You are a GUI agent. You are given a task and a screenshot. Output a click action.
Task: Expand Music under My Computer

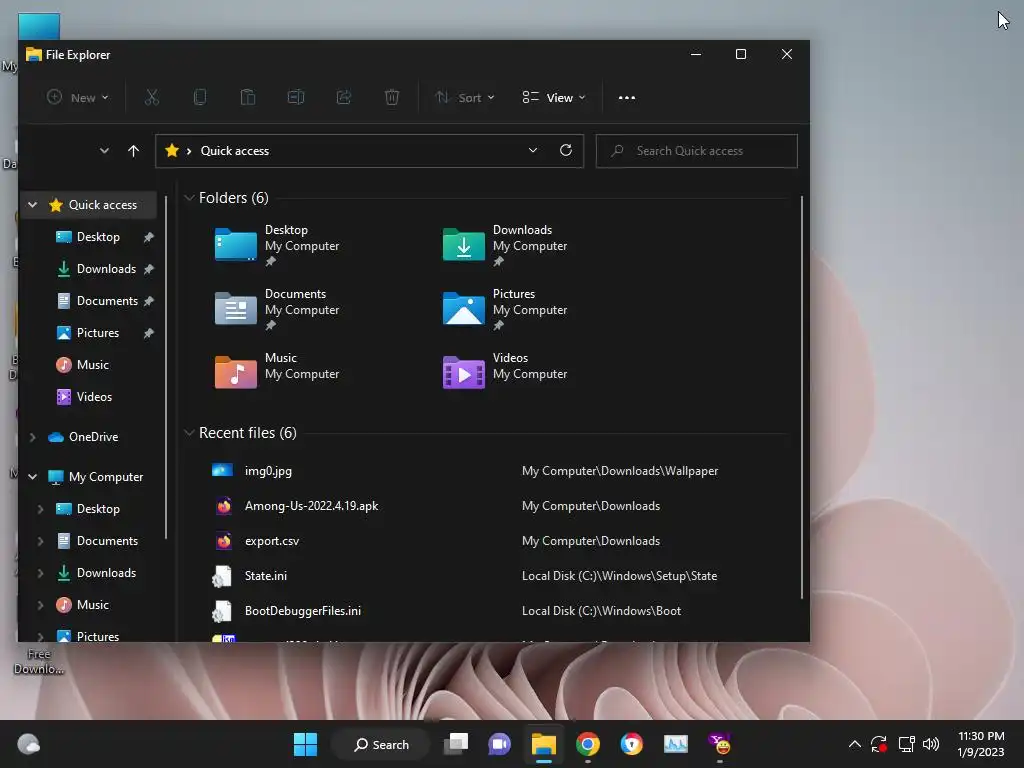pyautogui.click(x=40, y=605)
